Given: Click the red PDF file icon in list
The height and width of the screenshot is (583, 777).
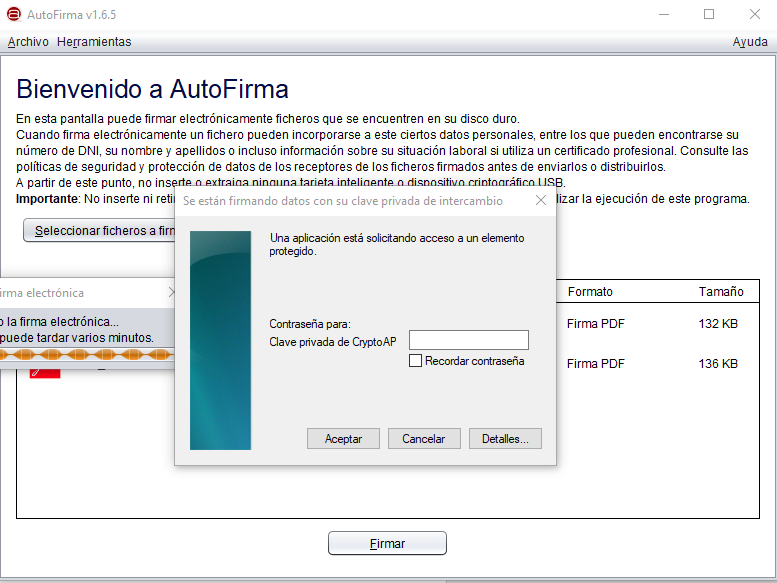Looking at the screenshot, I should coord(45,373).
